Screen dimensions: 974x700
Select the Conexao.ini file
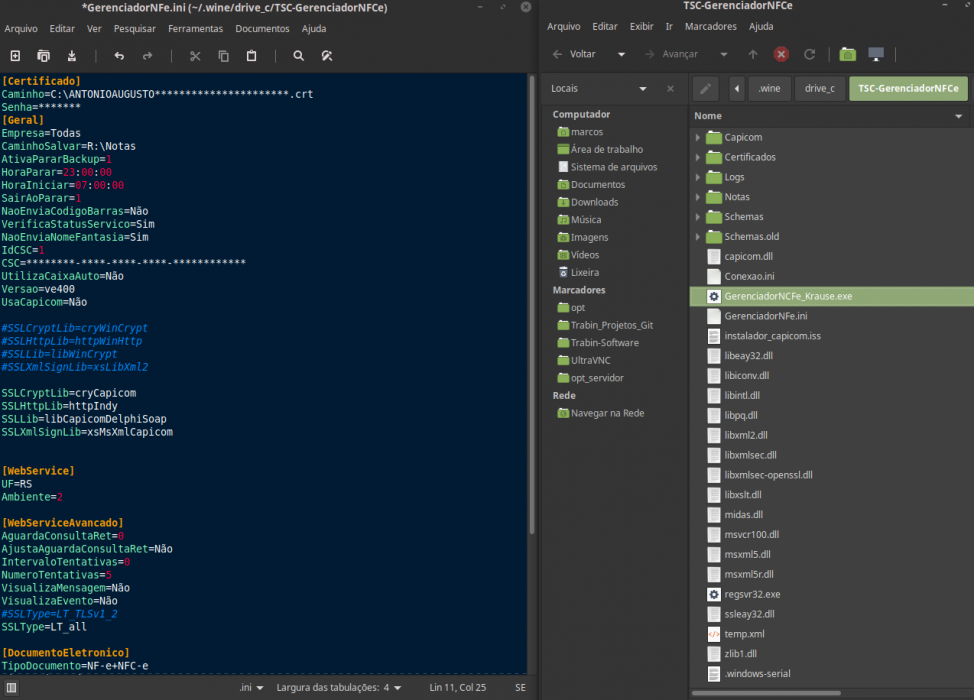[x=749, y=276]
